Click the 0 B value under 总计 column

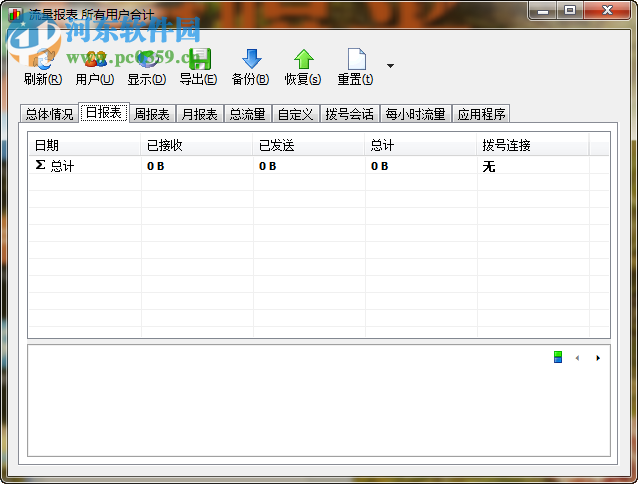(379, 166)
